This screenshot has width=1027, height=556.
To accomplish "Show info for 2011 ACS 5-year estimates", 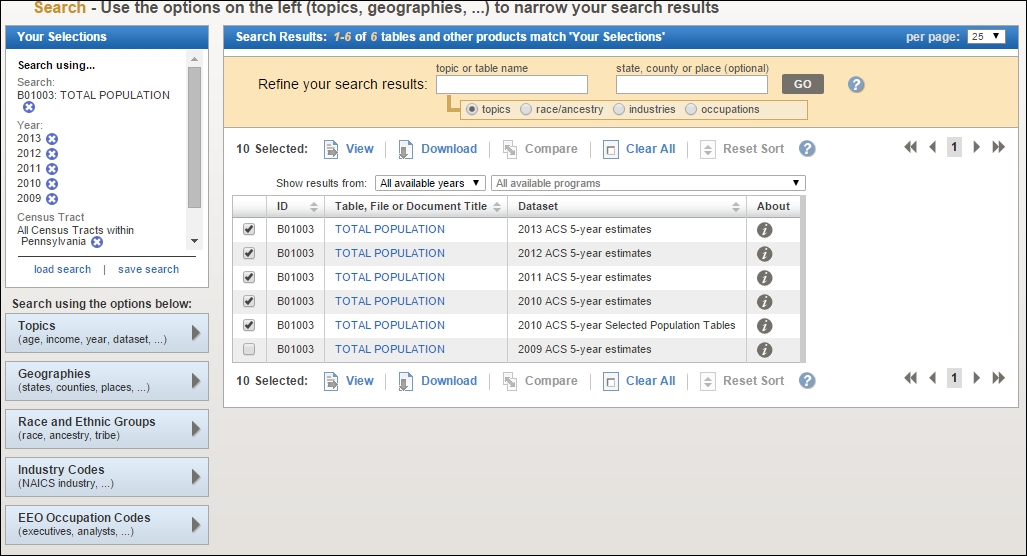I will click(764, 278).
